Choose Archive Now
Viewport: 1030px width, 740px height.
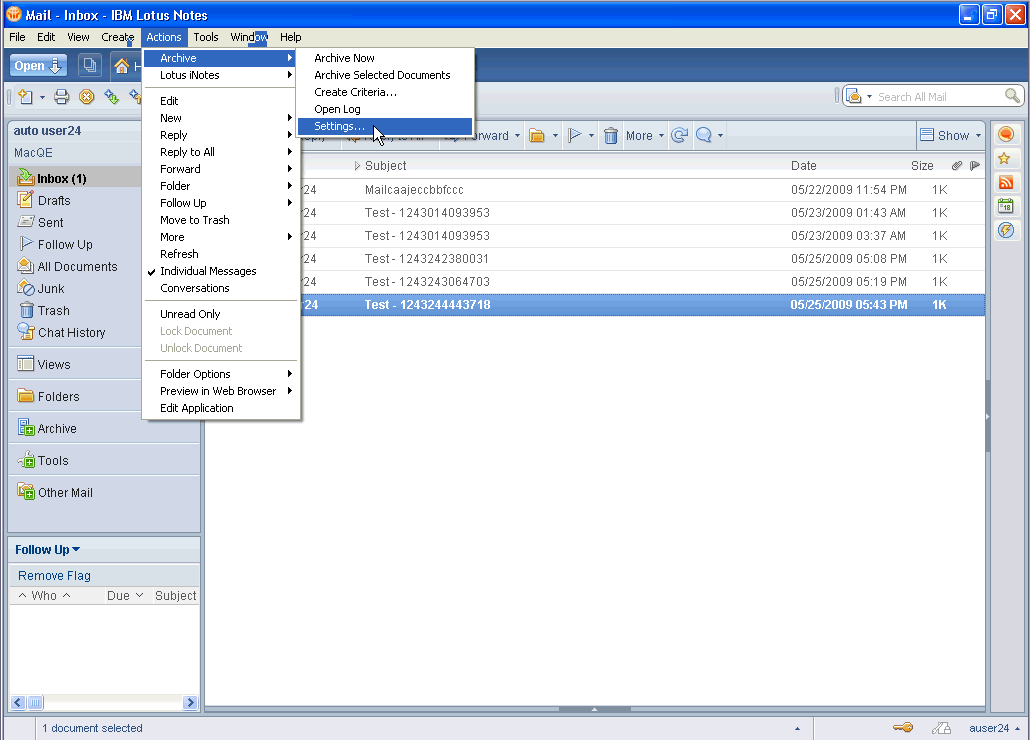(x=384, y=58)
